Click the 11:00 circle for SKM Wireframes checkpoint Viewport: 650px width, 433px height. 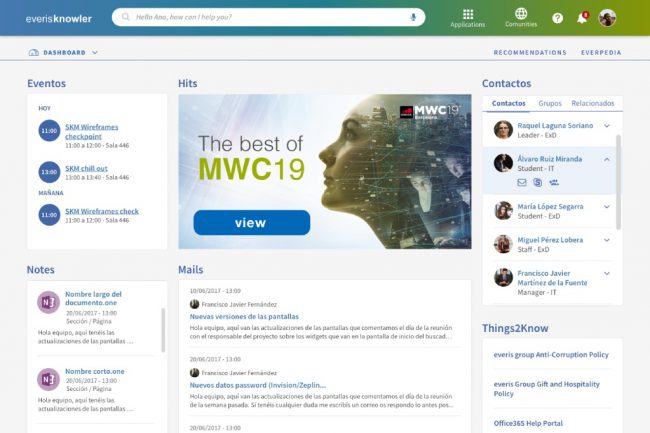tap(49, 131)
